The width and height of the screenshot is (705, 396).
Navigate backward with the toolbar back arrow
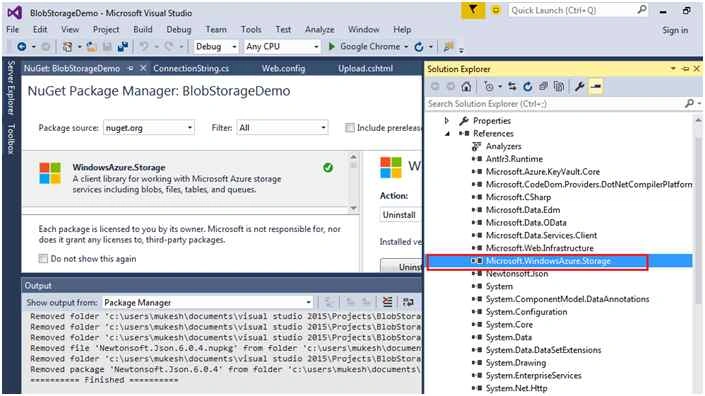pos(21,46)
